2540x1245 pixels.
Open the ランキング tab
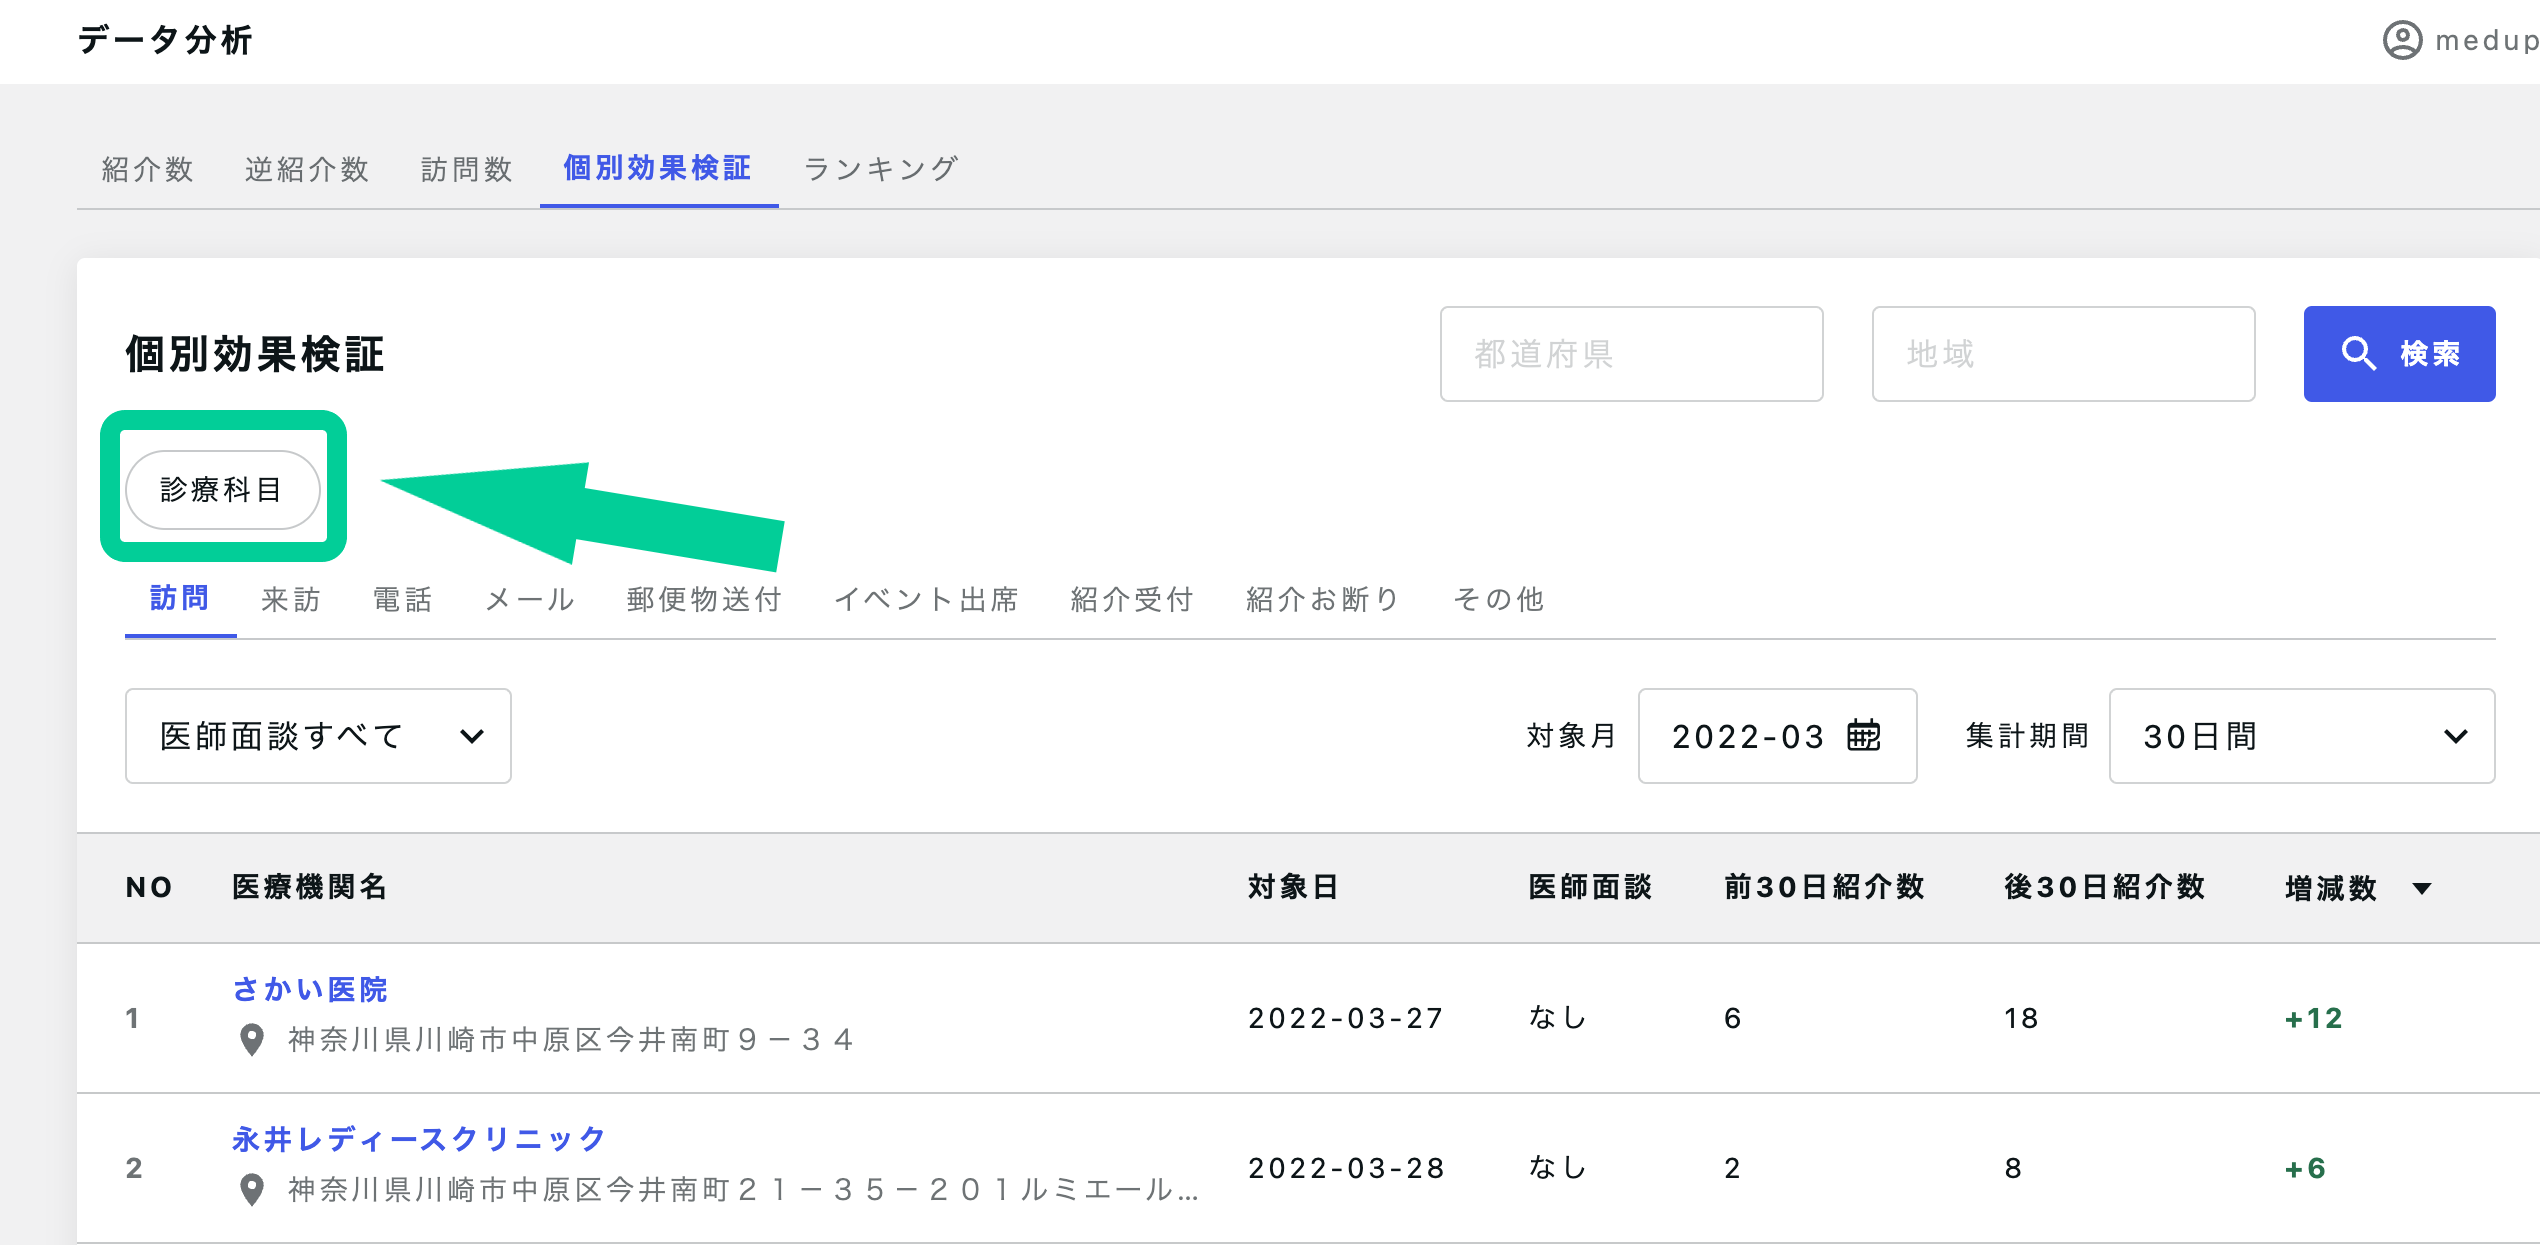pos(881,169)
